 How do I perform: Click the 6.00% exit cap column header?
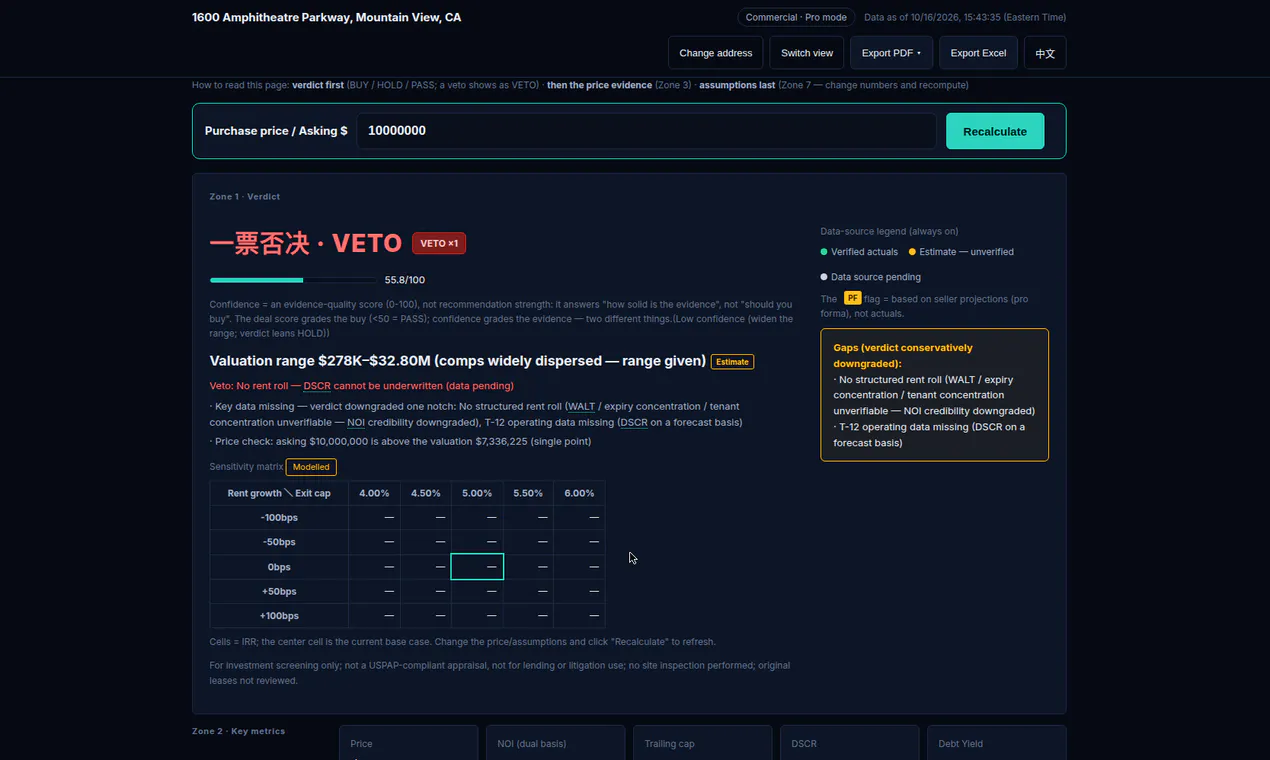click(x=579, y=493)
